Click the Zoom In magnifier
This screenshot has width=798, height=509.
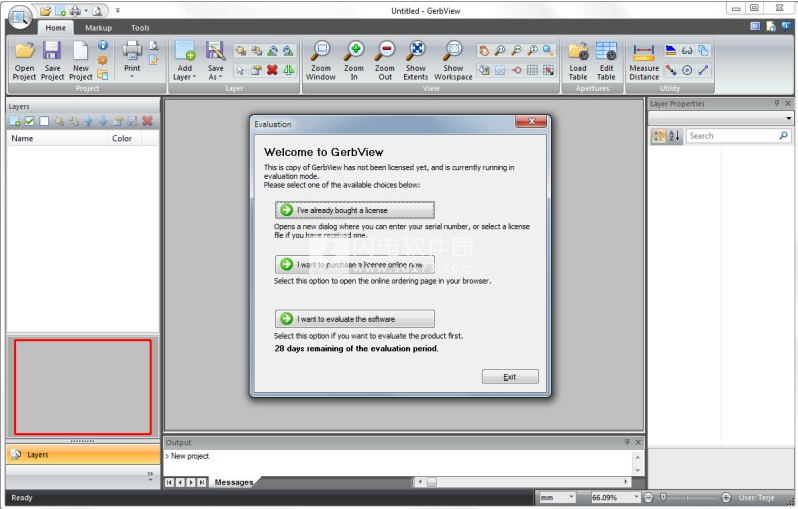click(x=354, y=61)
